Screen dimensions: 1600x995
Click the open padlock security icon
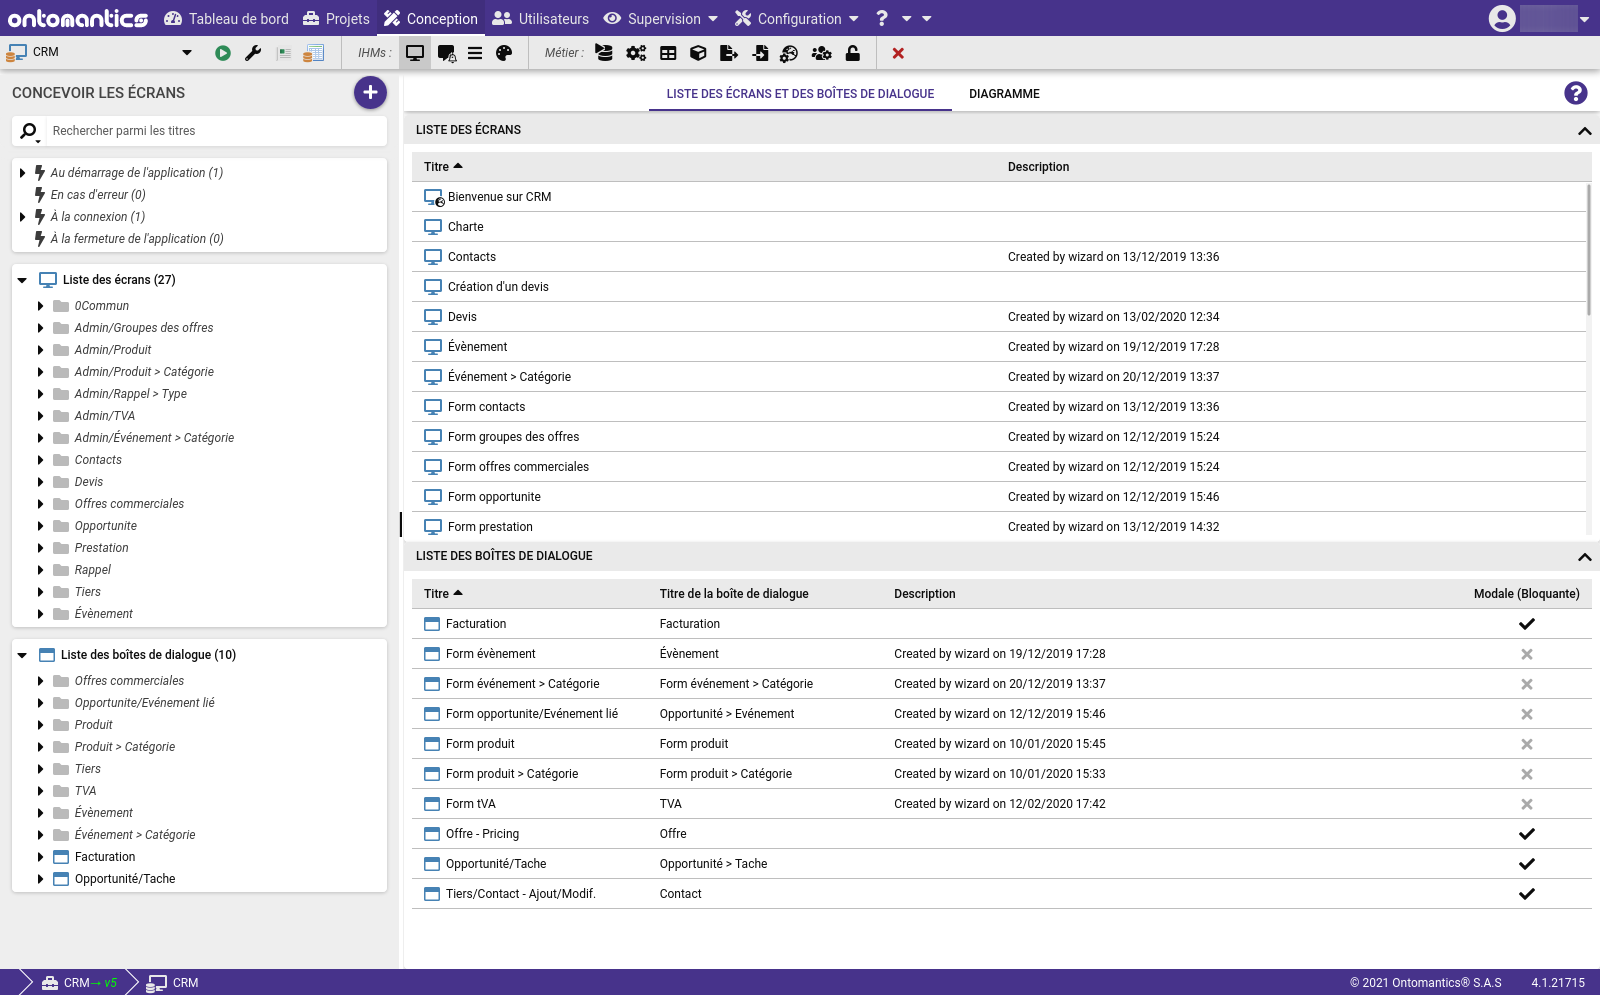(852, 53)
